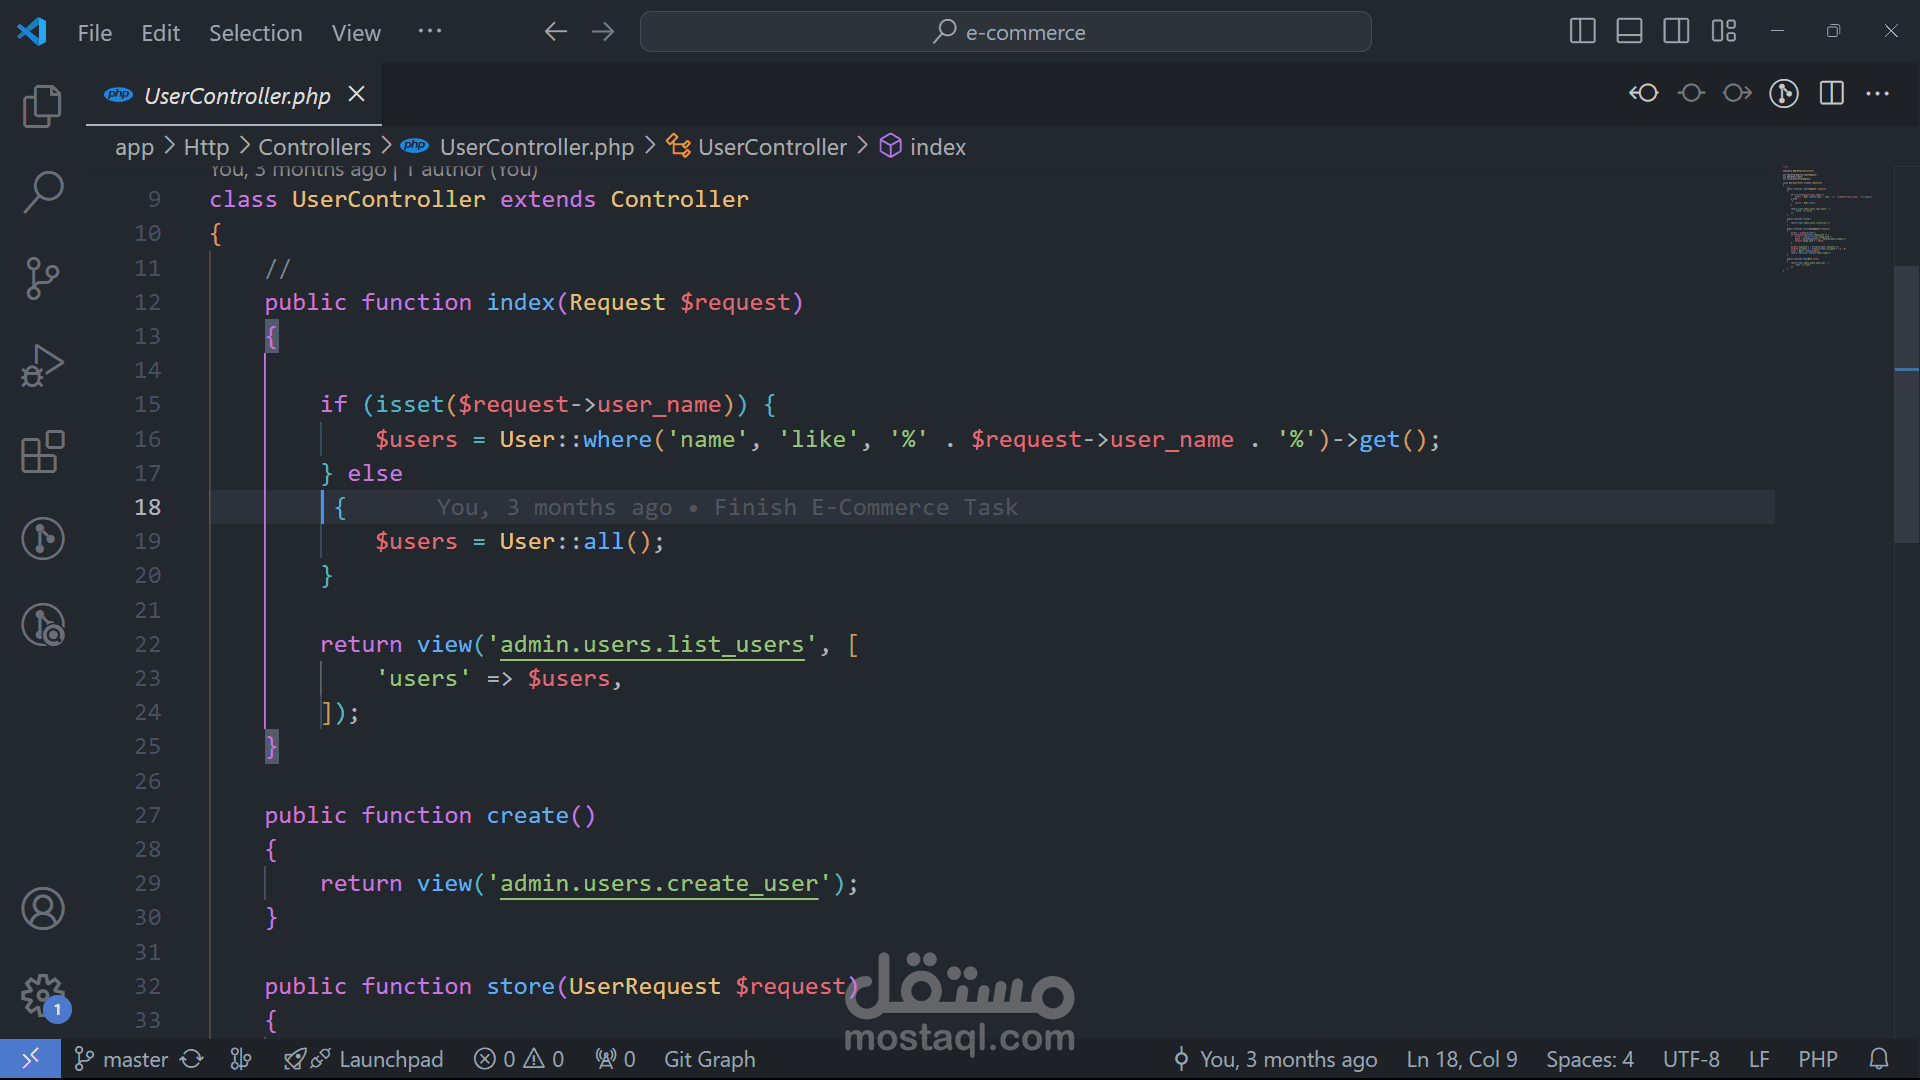The width and height of the screenshot is (1920, 1080).
Task: Click the master branch status item
Action: click(122, 1059)
